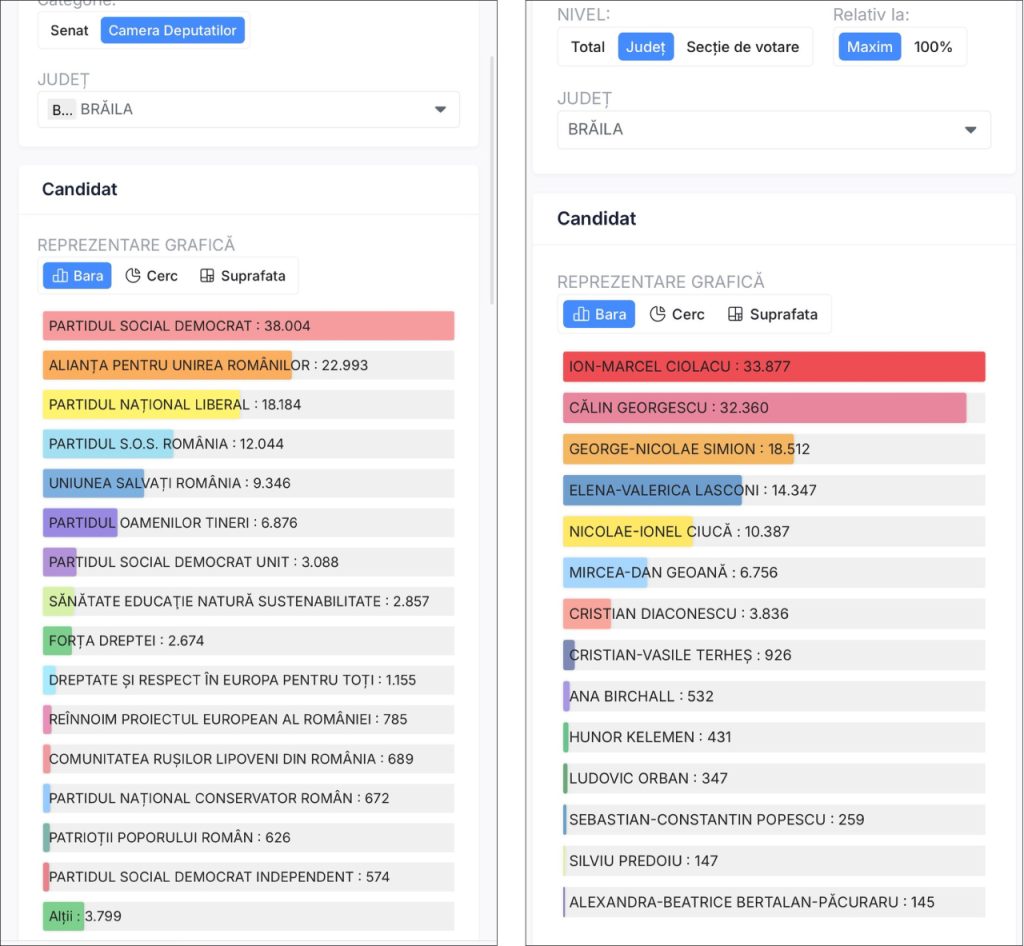Click the left panel vertical scrollbar

(492, 180)
